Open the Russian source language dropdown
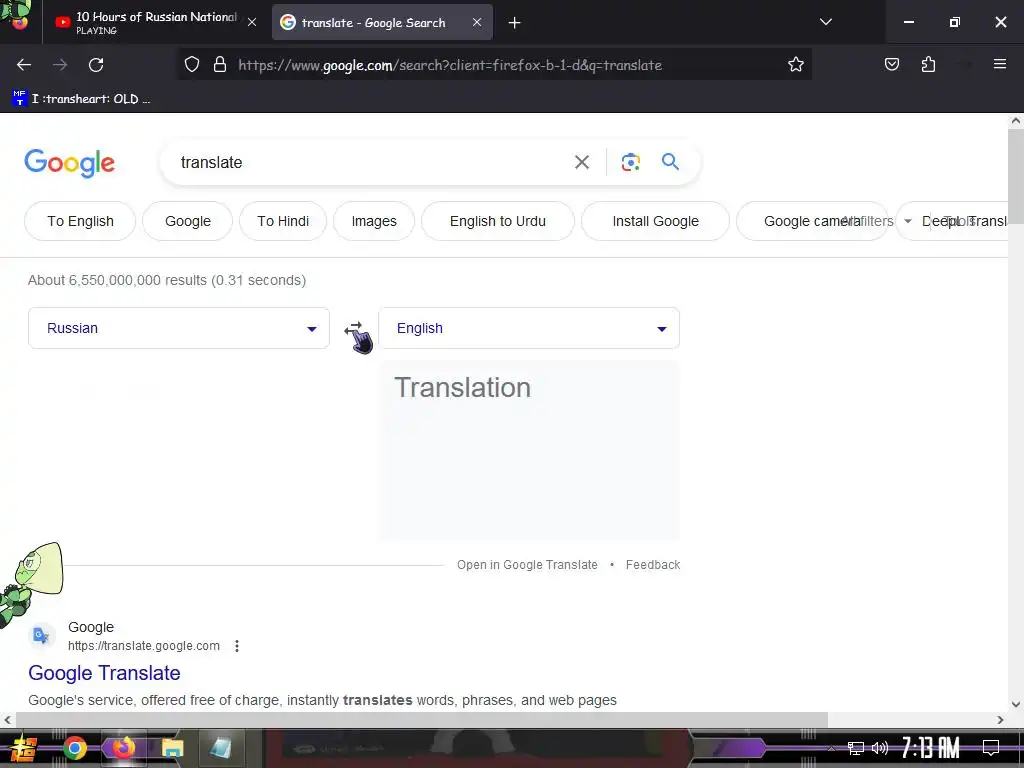 [x=179, y=328]
